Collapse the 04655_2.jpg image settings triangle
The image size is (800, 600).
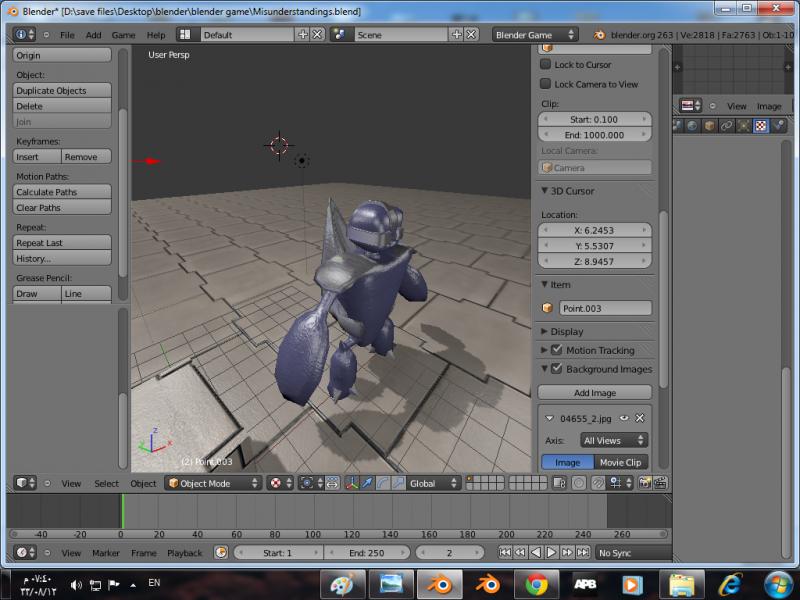[549, 418]
